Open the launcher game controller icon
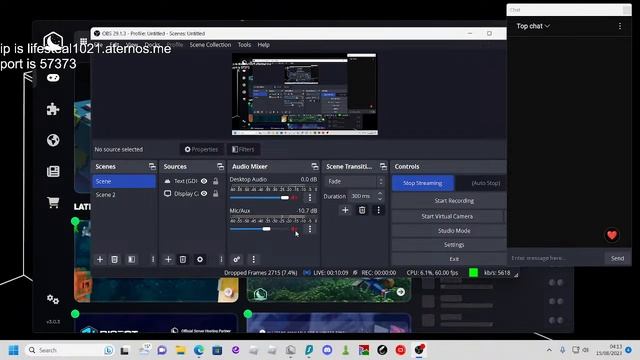This screenshot has height=360, width=640. (x=53, y=78)
